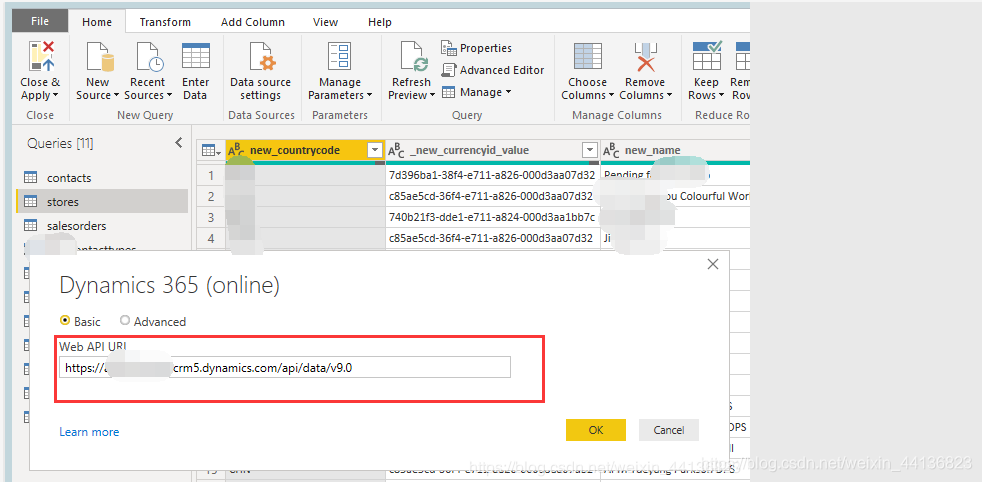Click the _new_currencyid_value column type icon
The height and width of the screenshot is (482, 982).
click(396, 150)
